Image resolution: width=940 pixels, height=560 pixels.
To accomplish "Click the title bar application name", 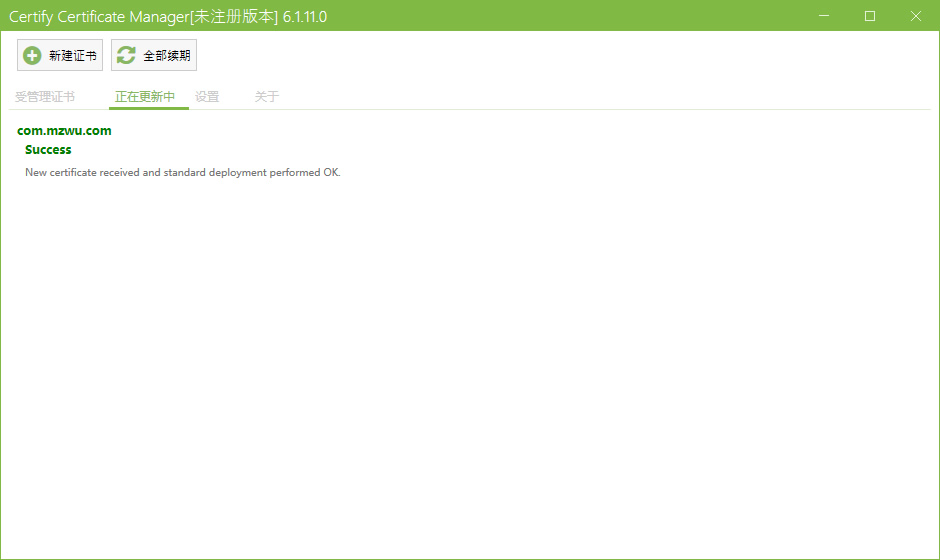I will click(99, 17).
